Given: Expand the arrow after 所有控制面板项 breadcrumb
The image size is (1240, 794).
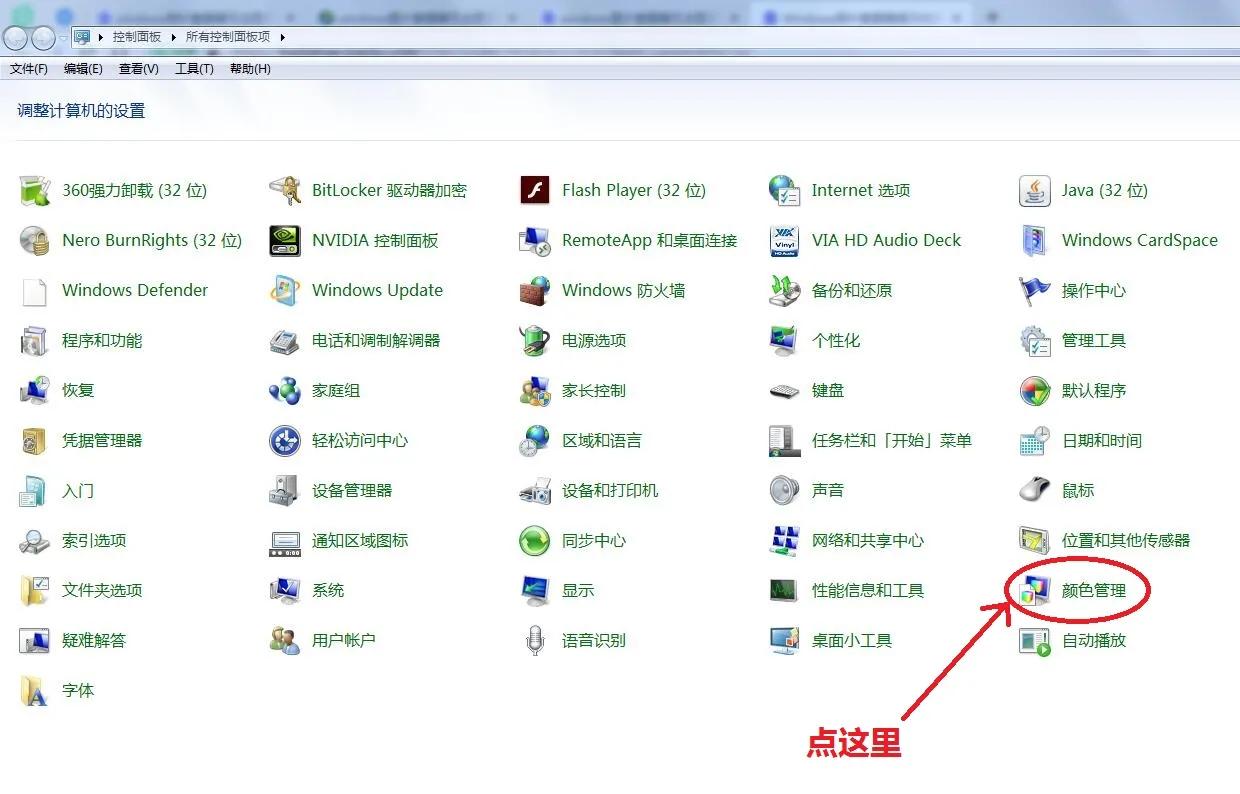Looking at the screenshot, I should [x=282, y=37].
